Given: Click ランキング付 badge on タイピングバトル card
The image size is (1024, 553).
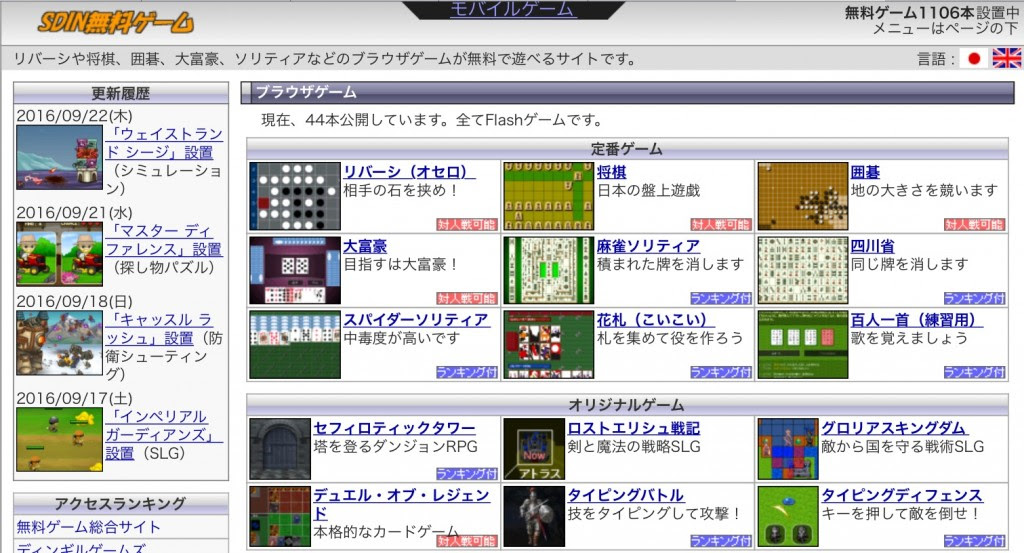Looking at the screenshot, I should (720, 541).
